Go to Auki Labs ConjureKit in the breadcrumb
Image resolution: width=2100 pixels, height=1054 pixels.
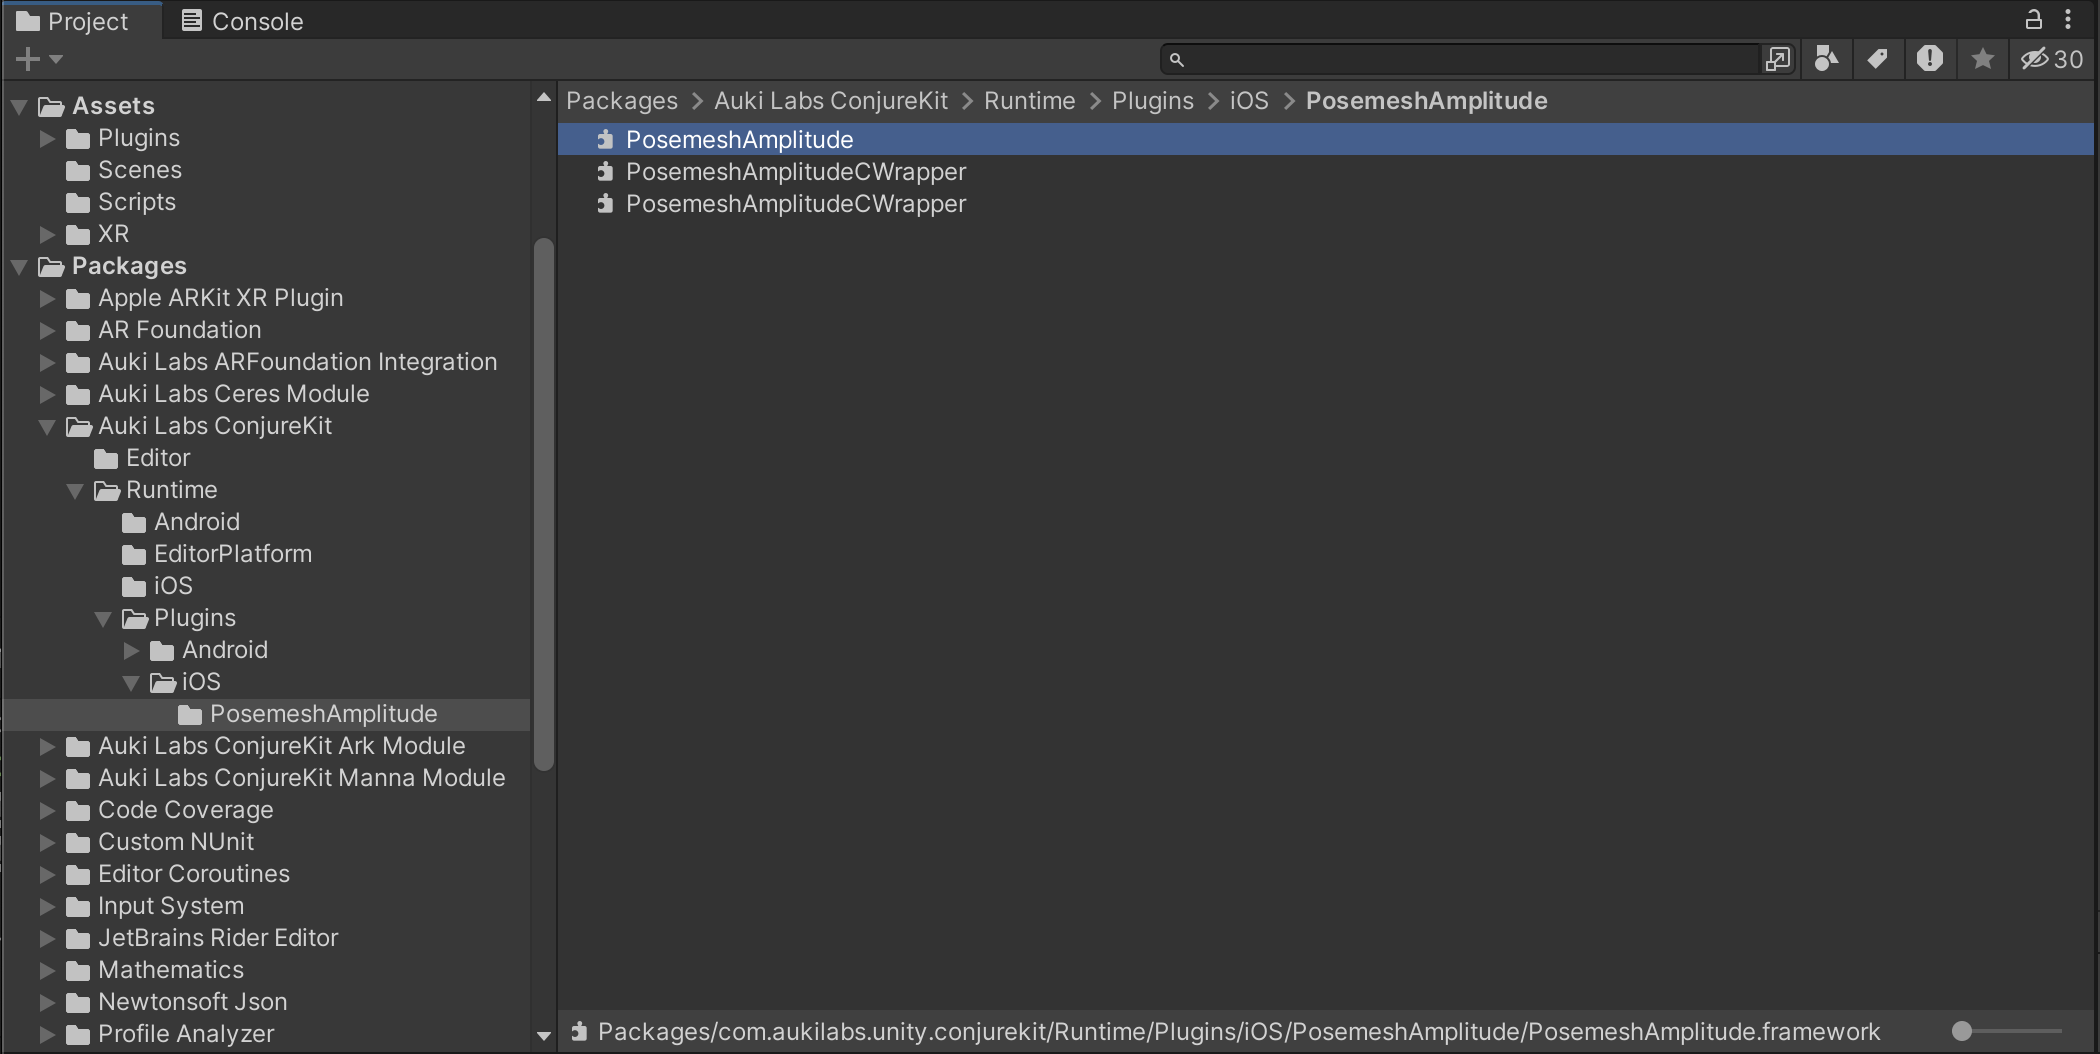click(x=831, y=101)
